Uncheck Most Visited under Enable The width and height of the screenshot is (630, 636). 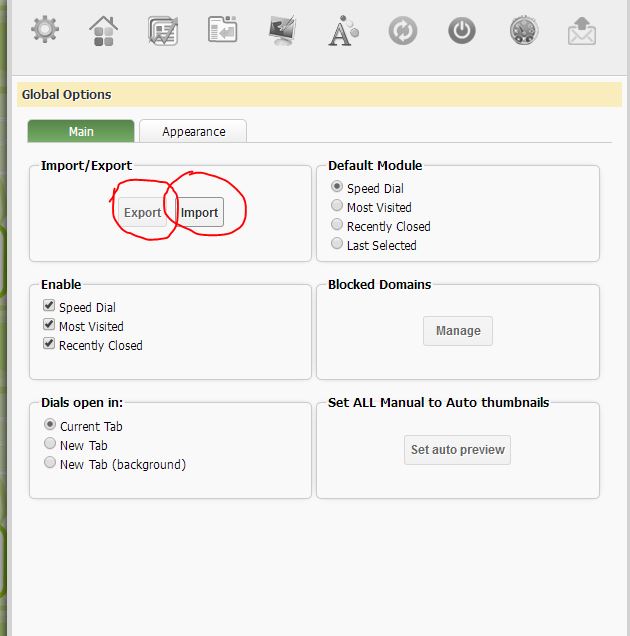pos(49,324)
